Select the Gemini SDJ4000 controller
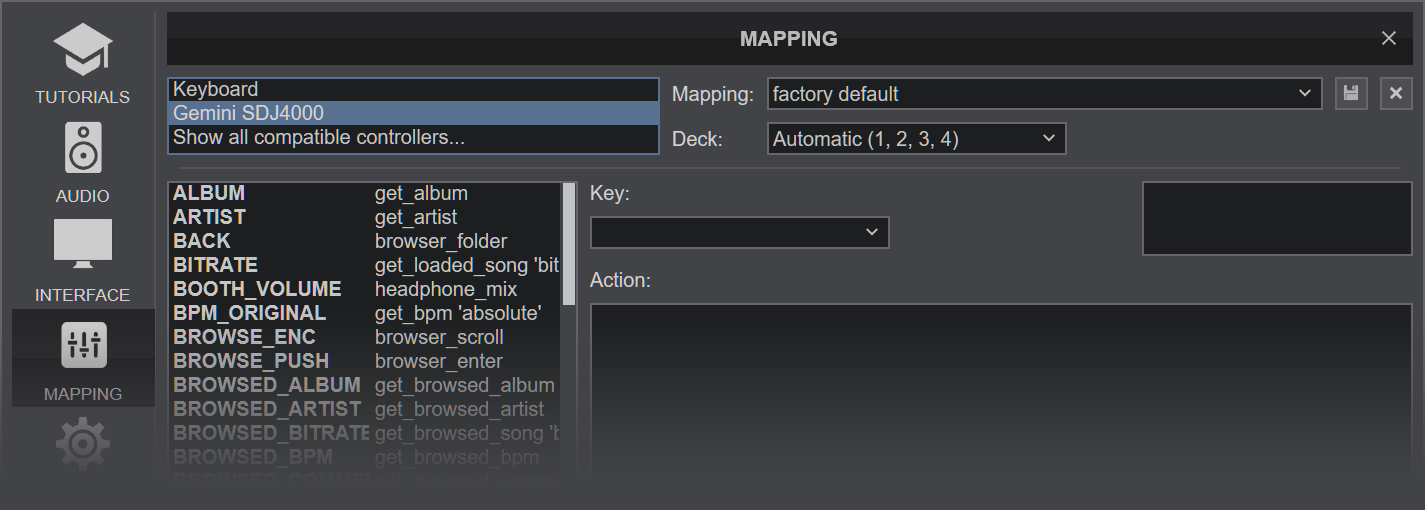The height and width of the screenshot is (510, 1425). click(412, 113)
